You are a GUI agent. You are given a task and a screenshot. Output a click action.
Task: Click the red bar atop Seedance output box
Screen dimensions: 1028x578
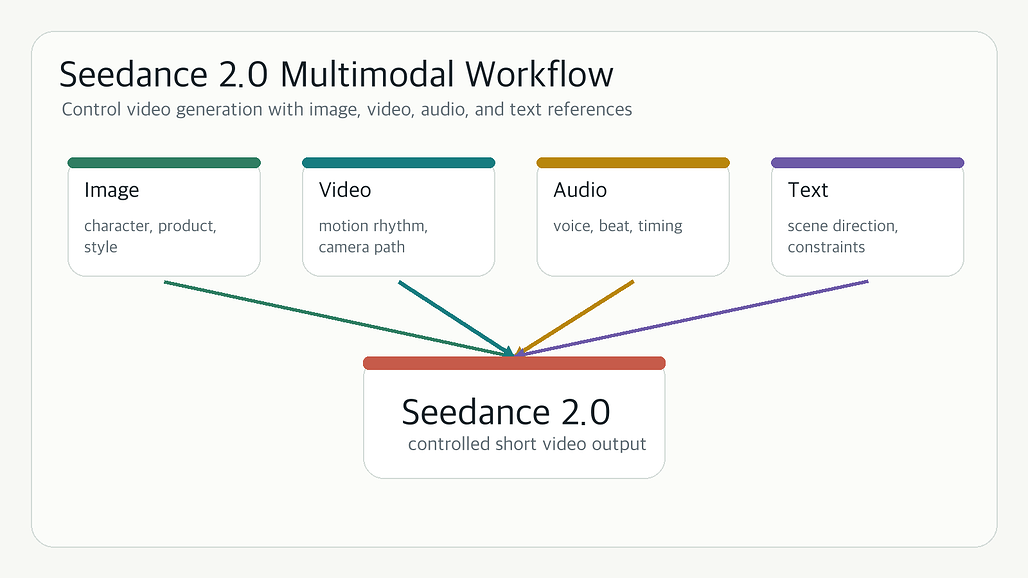click(x=514, y=363)
